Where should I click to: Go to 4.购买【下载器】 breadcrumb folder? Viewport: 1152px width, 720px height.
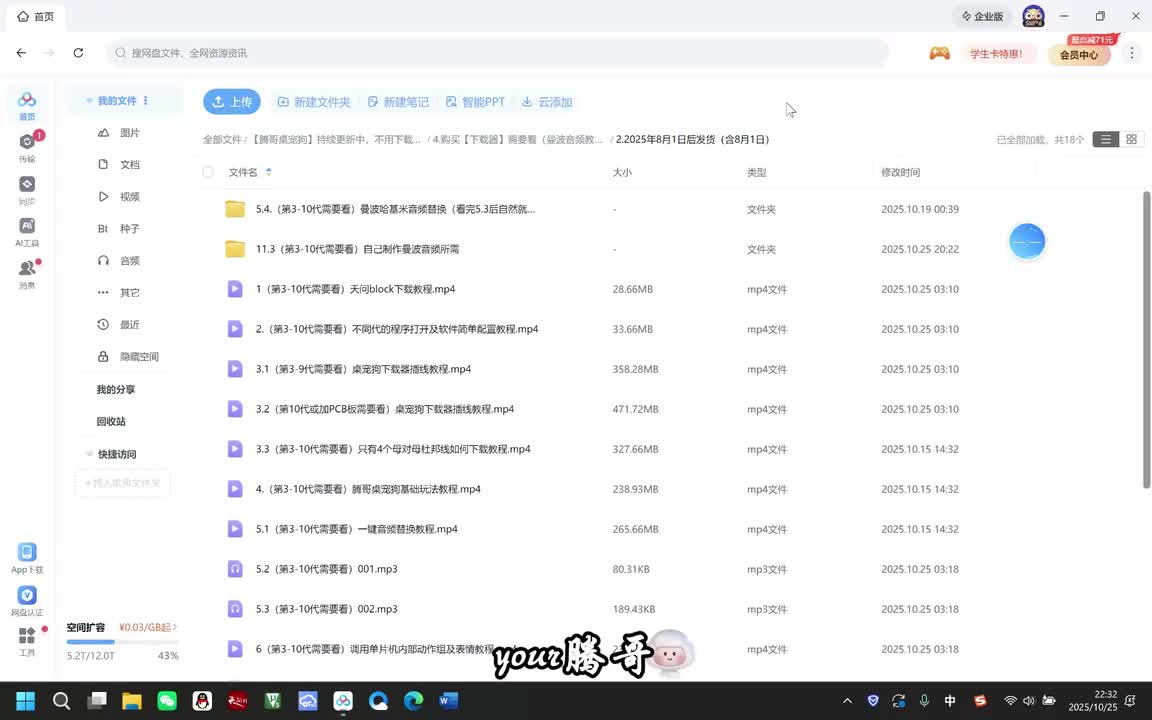click(517, 140)
